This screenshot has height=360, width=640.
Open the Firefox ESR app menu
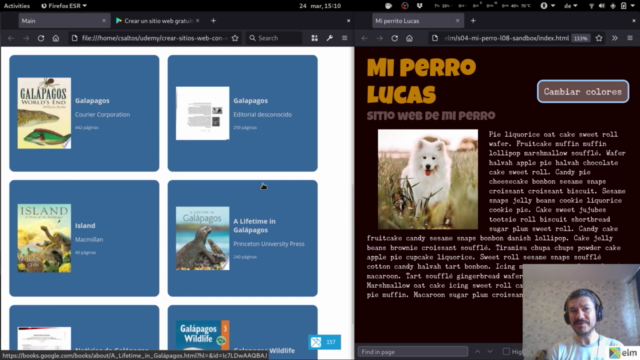(x=64, y=6)
